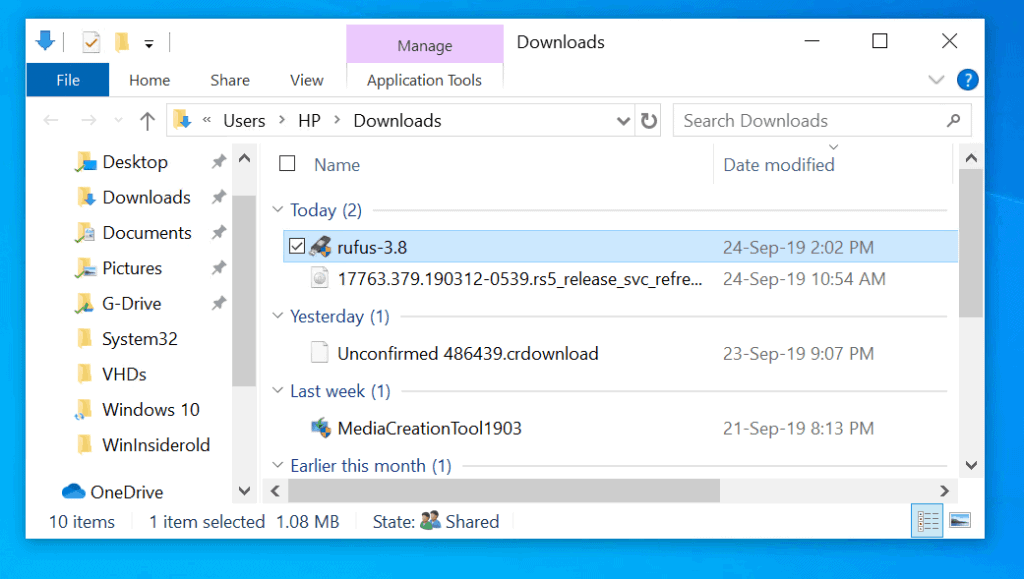Sort by the Date modified column header

pyautogui.click(x=778, y=164)
